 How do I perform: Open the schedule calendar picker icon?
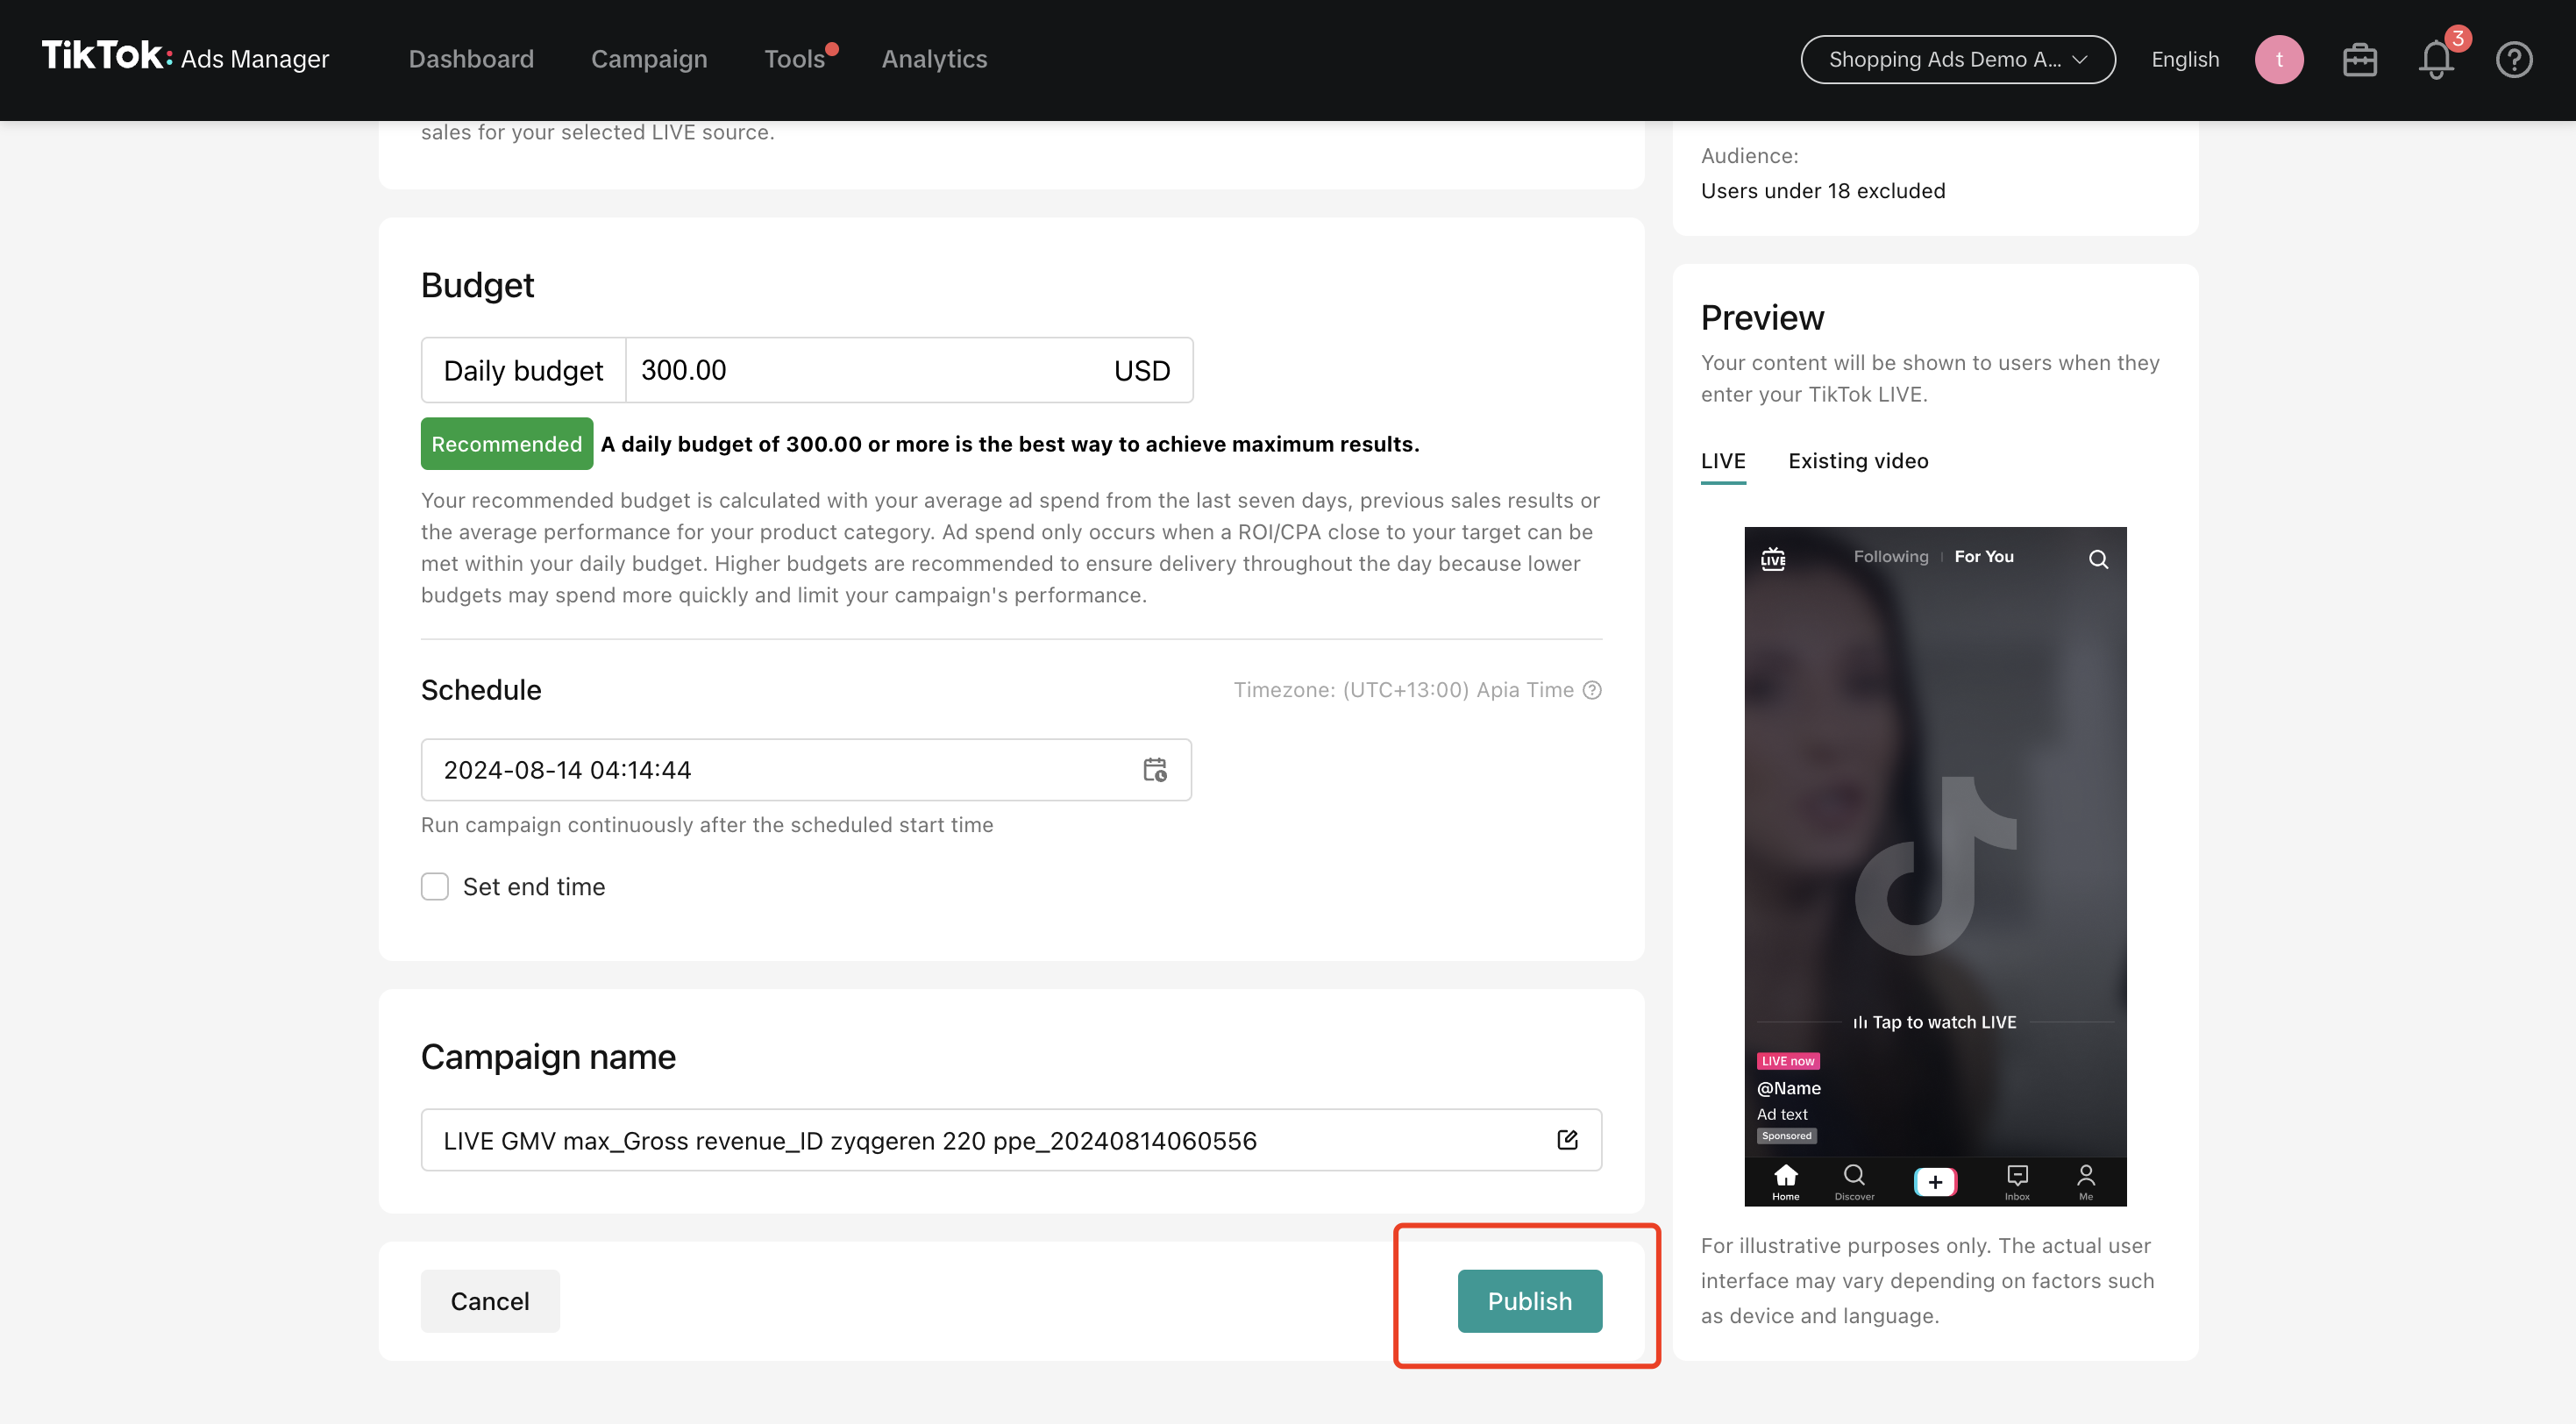pos(1155,770)
